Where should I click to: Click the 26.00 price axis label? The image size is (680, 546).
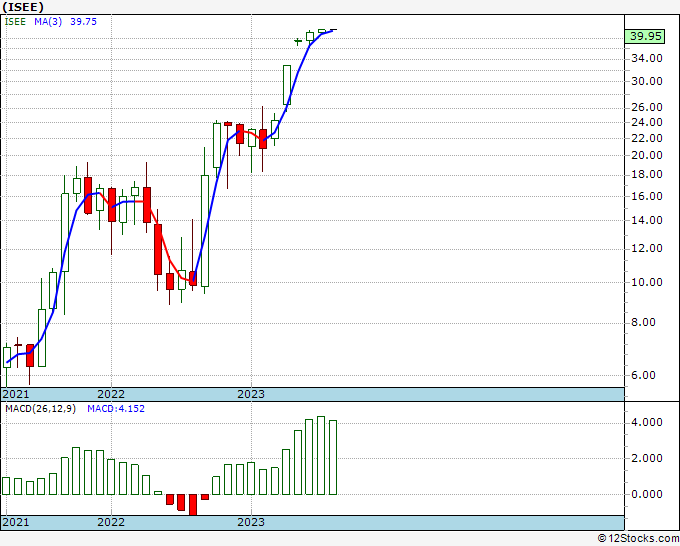647,107
